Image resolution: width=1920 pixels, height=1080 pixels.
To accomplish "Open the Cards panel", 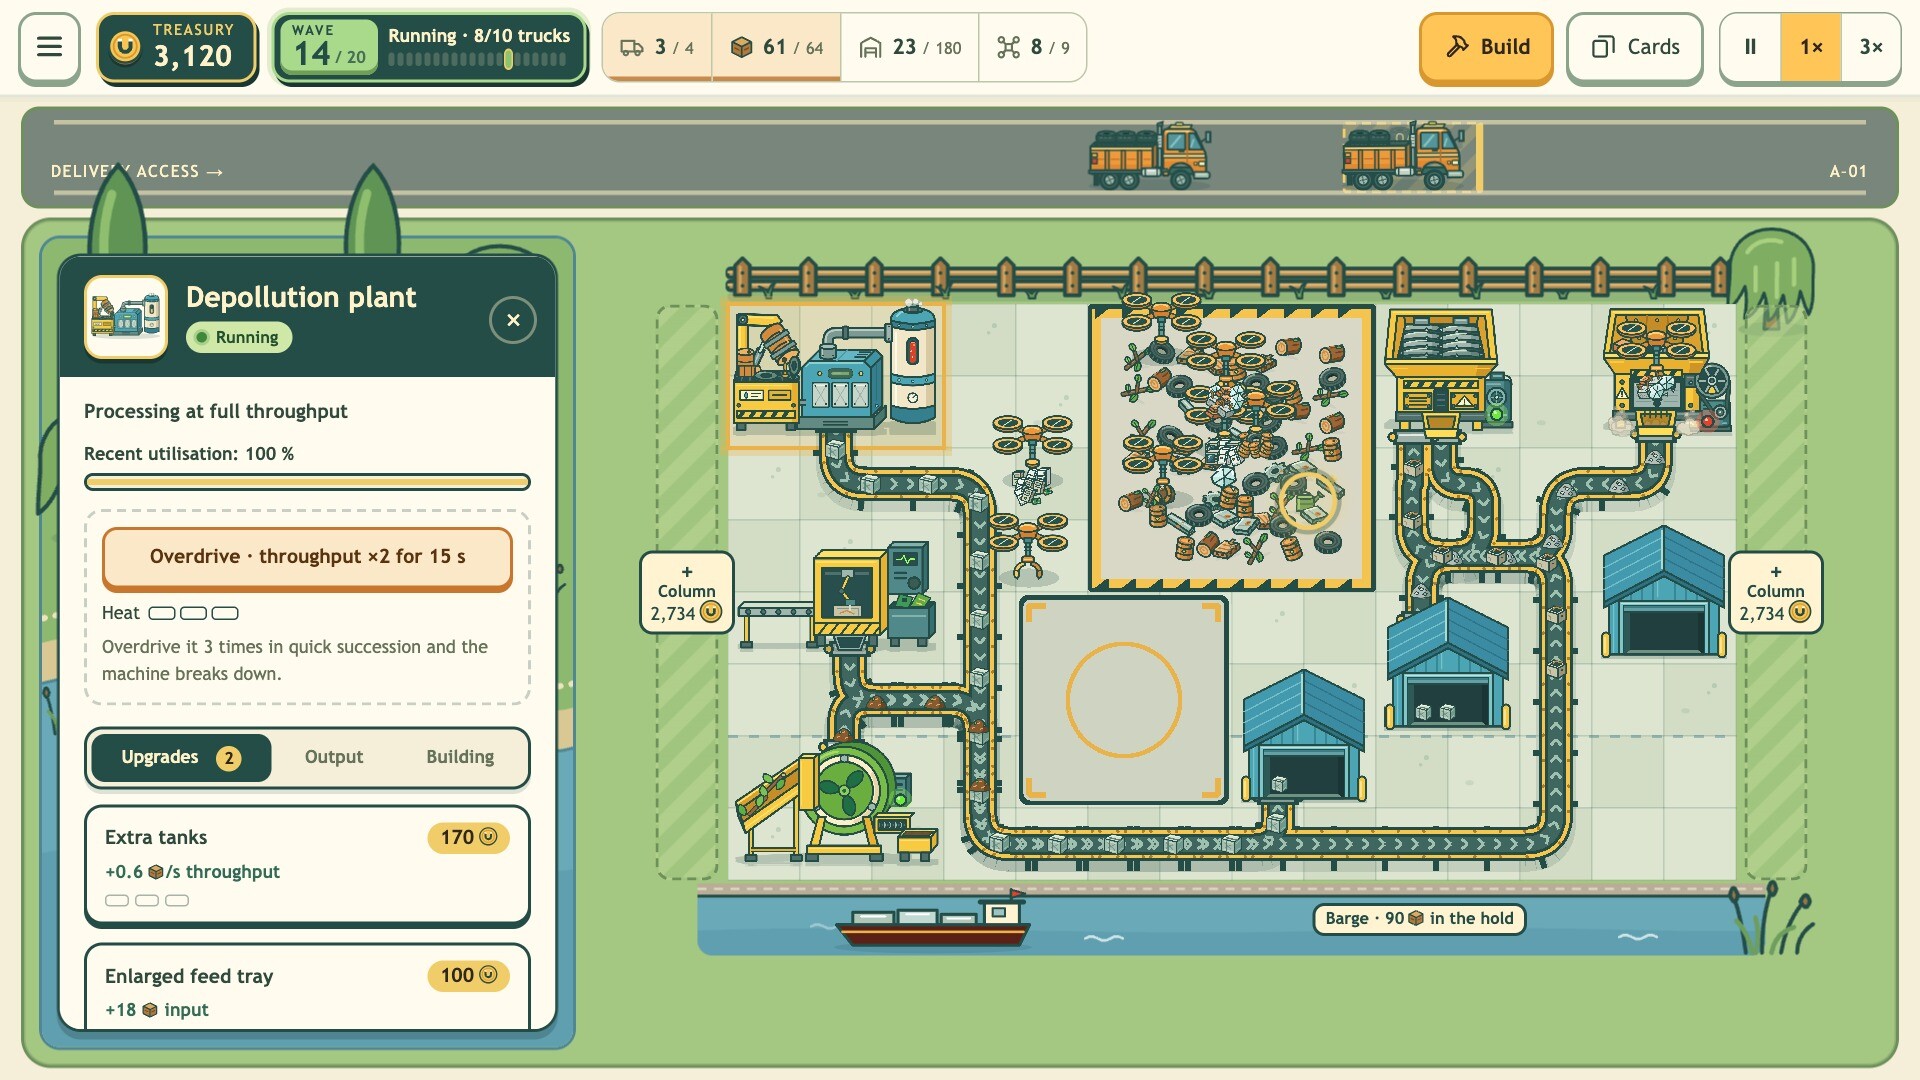I will tap(1635, 47).
